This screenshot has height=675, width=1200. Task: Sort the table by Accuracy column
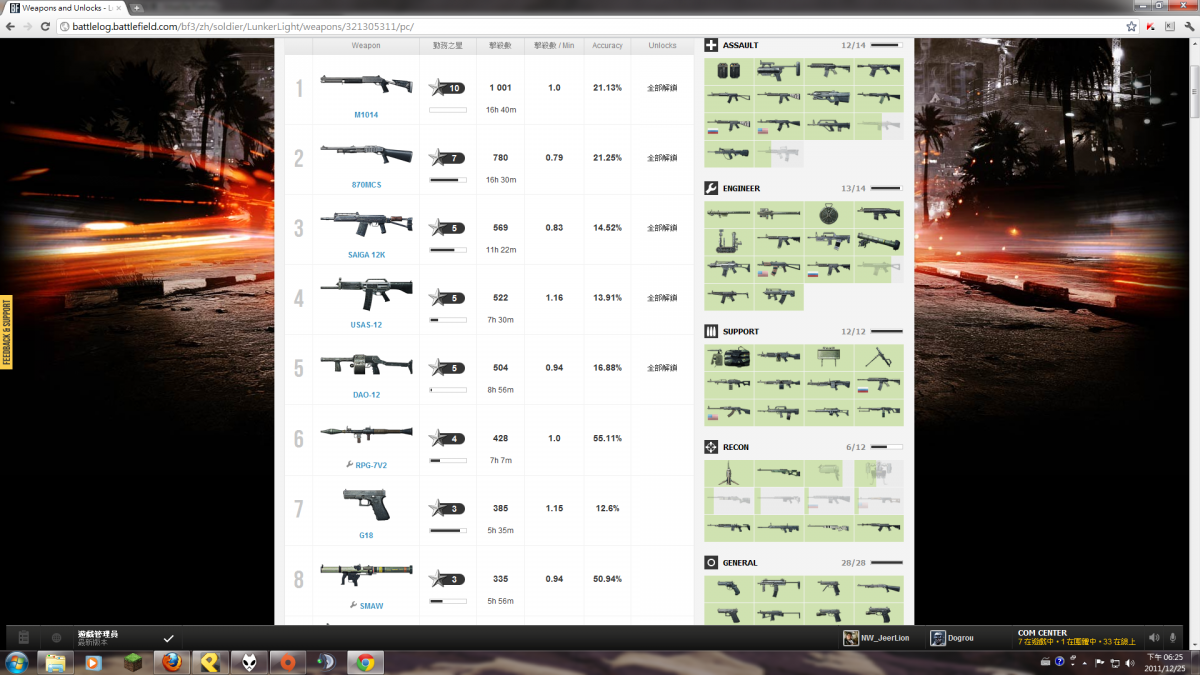(x=607, y=46)
